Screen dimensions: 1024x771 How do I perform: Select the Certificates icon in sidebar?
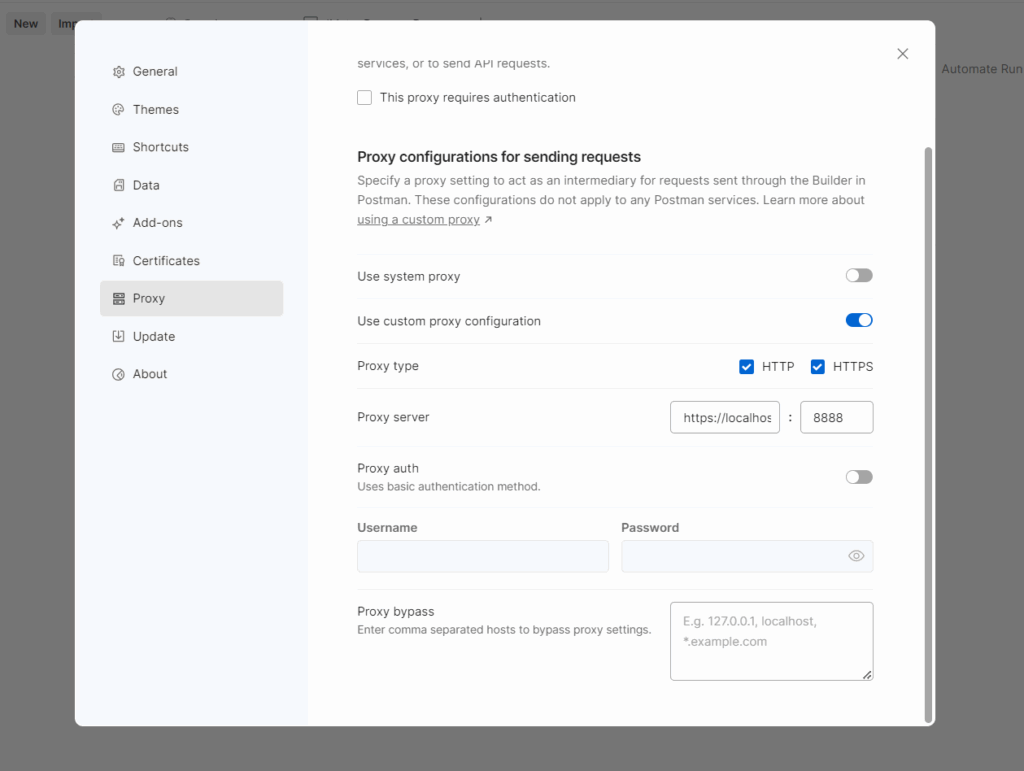[117, 260]
